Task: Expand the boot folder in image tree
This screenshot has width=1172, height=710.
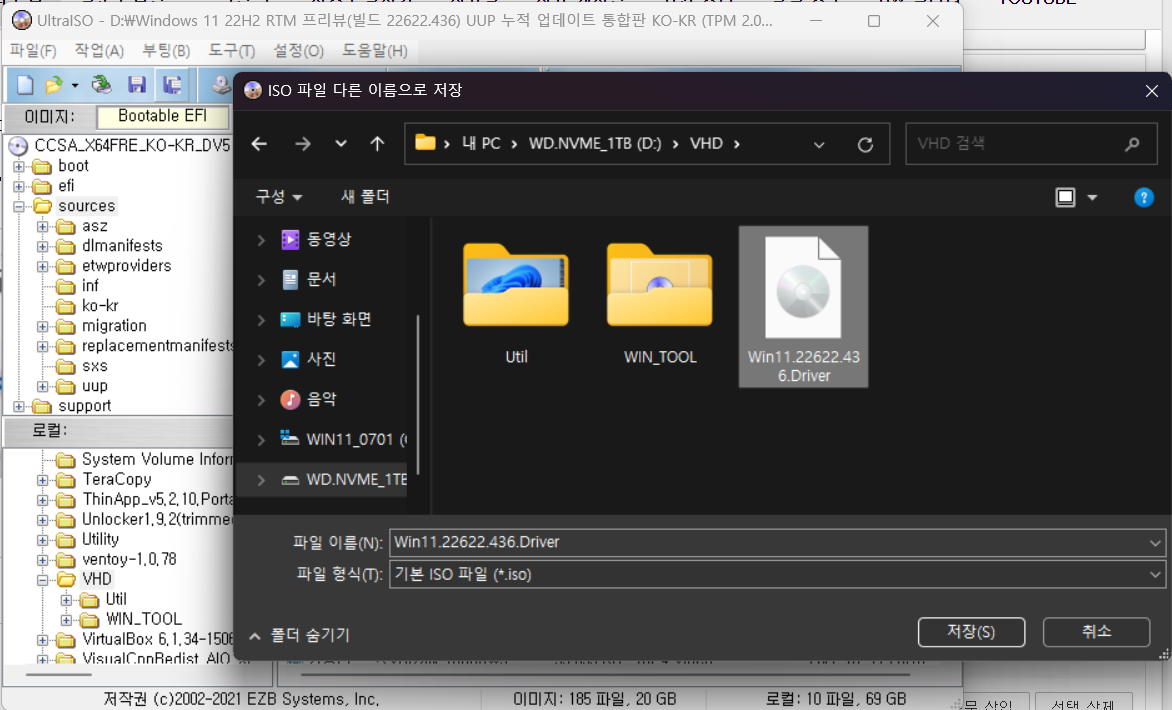Action: pos(19,166)
